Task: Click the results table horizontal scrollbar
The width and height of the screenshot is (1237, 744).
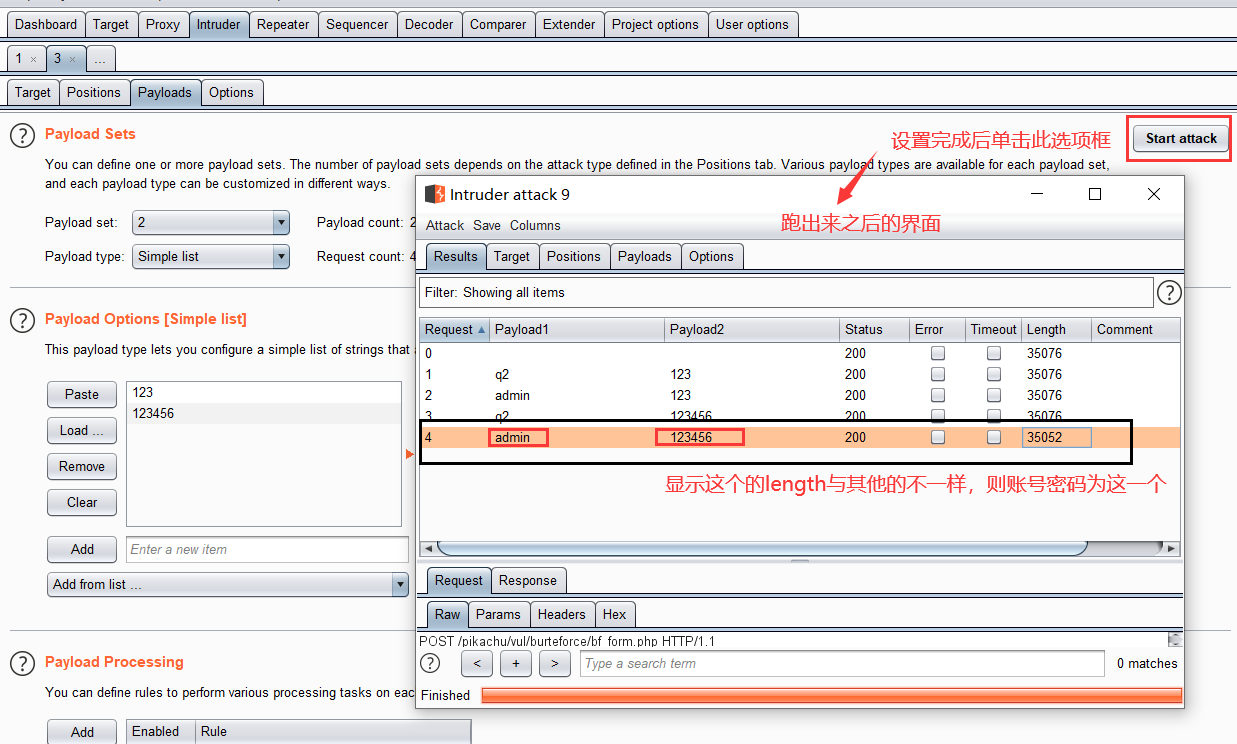Action: (762, 548)
